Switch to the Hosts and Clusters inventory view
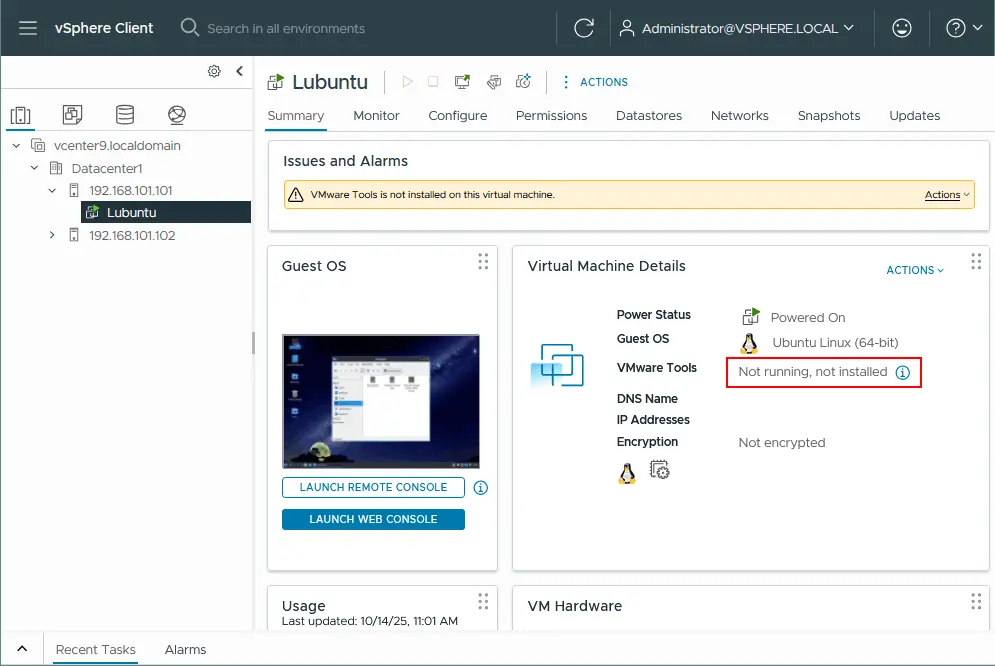Screen dimensions: 995x666 21,115
